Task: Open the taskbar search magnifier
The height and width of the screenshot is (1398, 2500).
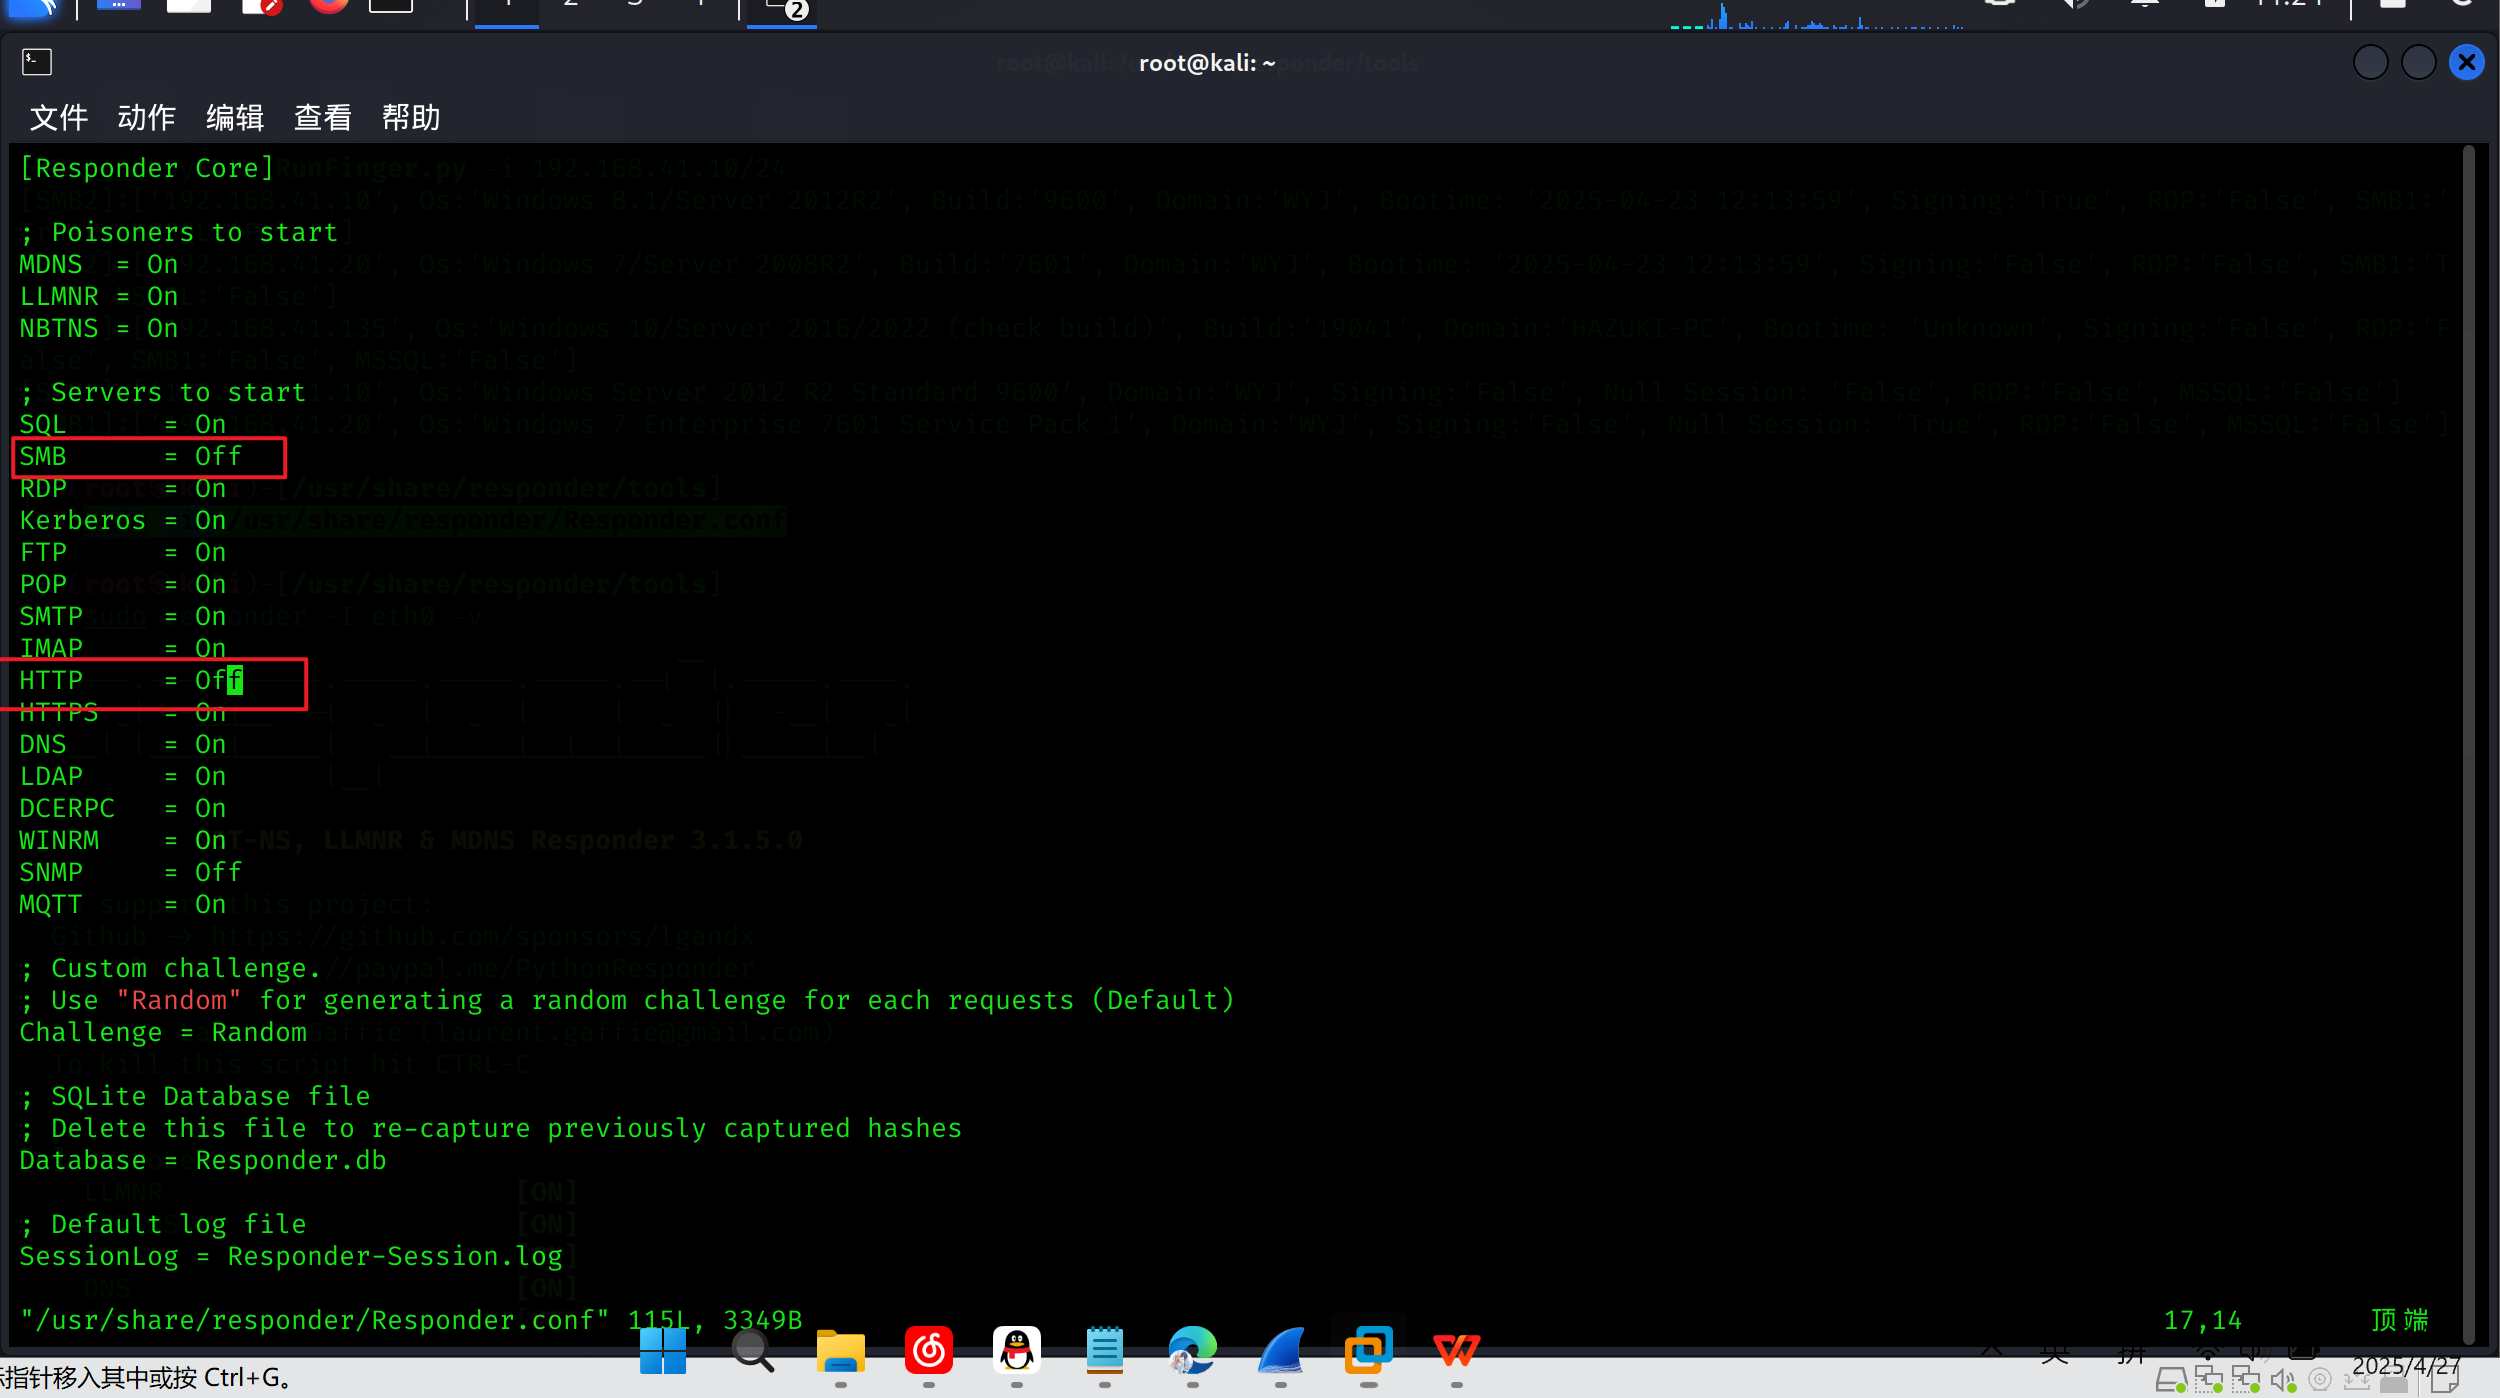Action: tap(752, 1351)
